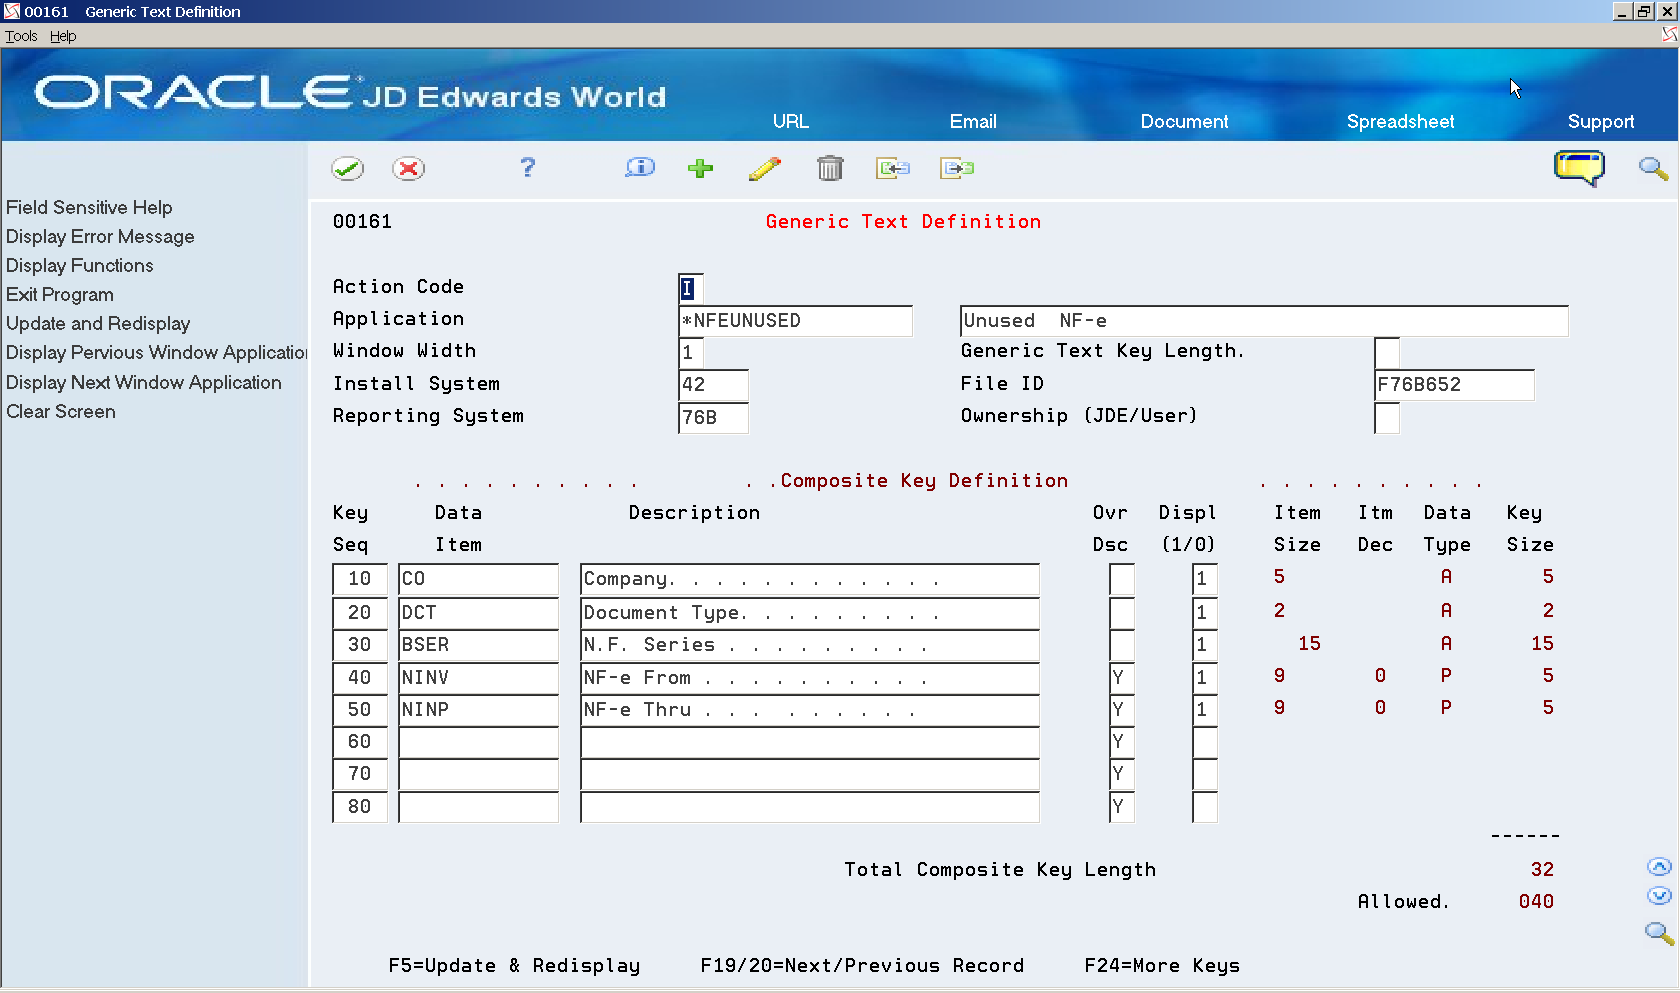Click the Reporting System field
The image size is (1680, 993).
tap(713, 417)
